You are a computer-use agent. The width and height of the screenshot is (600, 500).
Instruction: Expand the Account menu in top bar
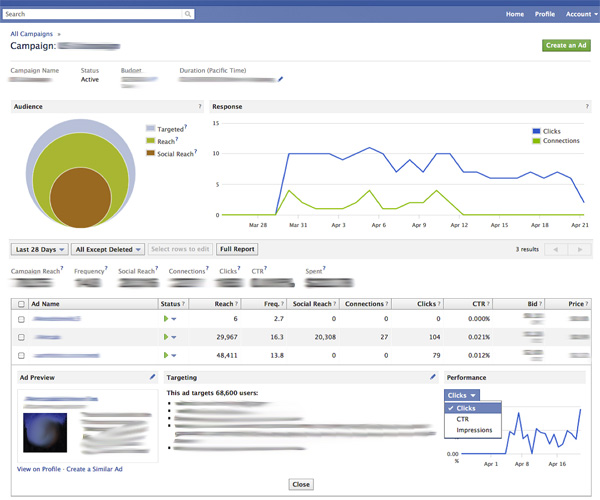(582, 14)
